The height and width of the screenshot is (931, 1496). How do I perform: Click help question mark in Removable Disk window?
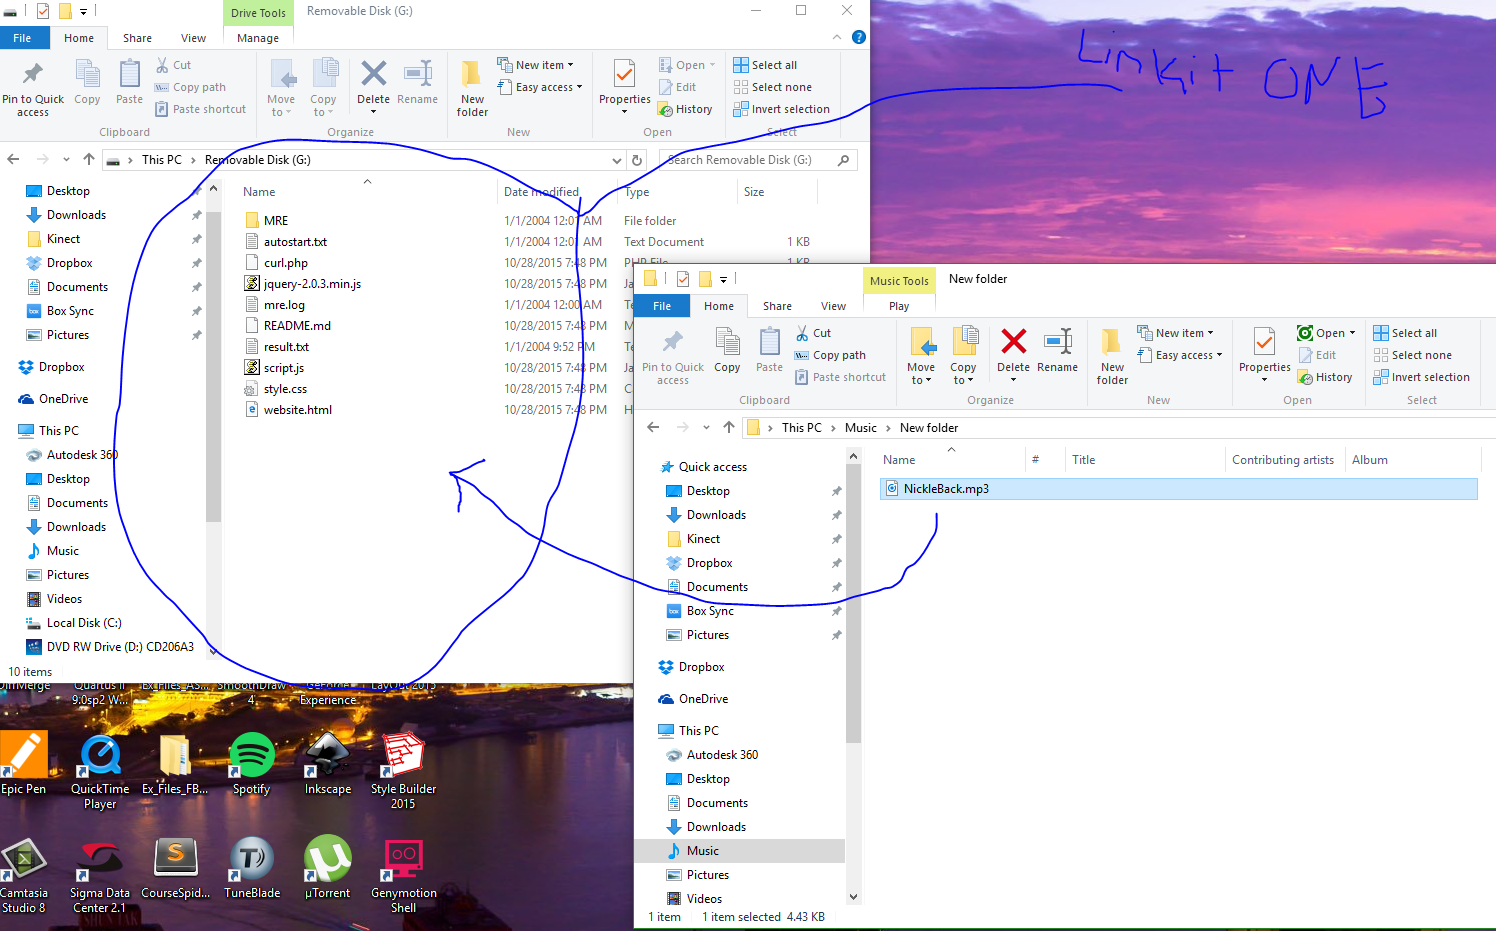coord(858,37)
